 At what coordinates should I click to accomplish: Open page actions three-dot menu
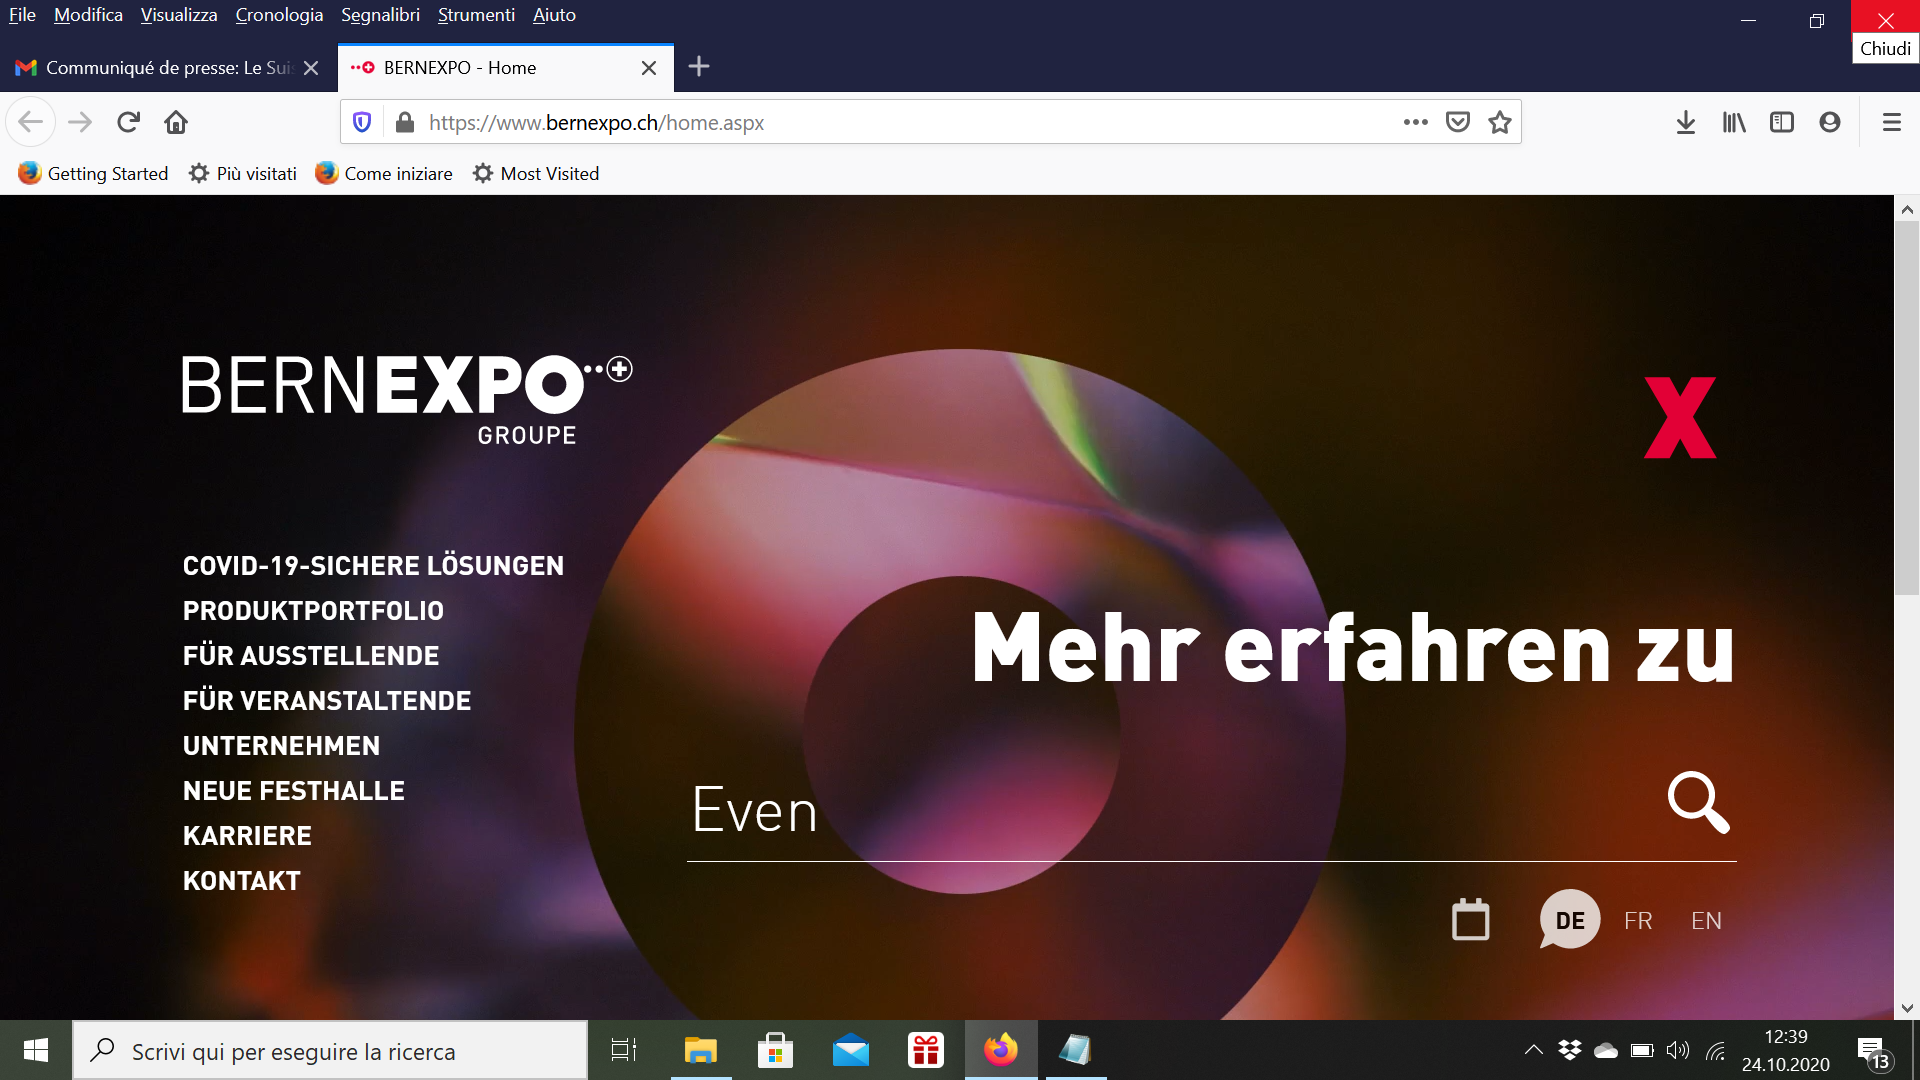[x=1415, y=122]
